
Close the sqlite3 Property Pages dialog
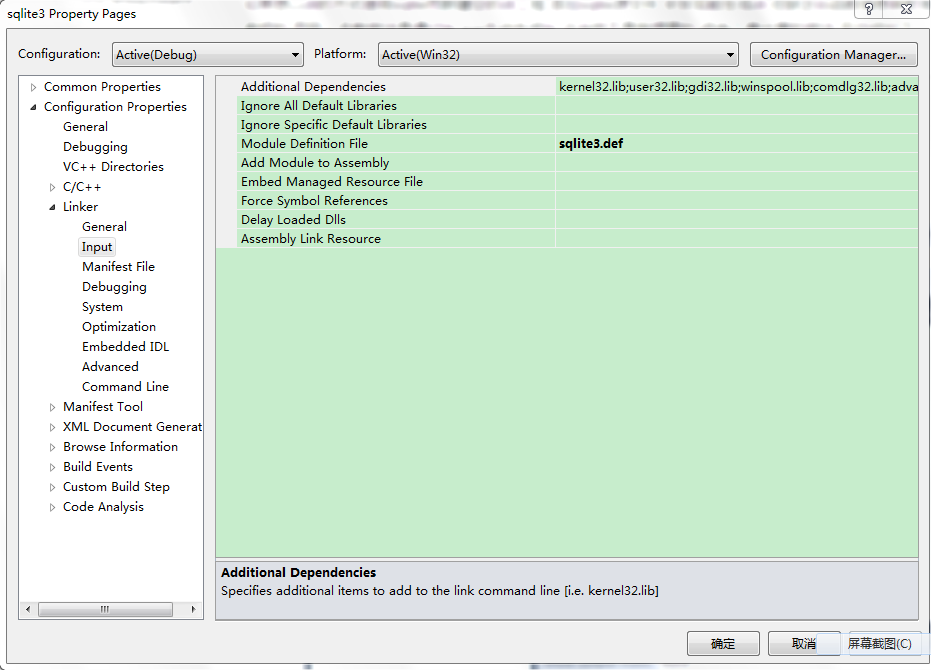click(906, 9)
